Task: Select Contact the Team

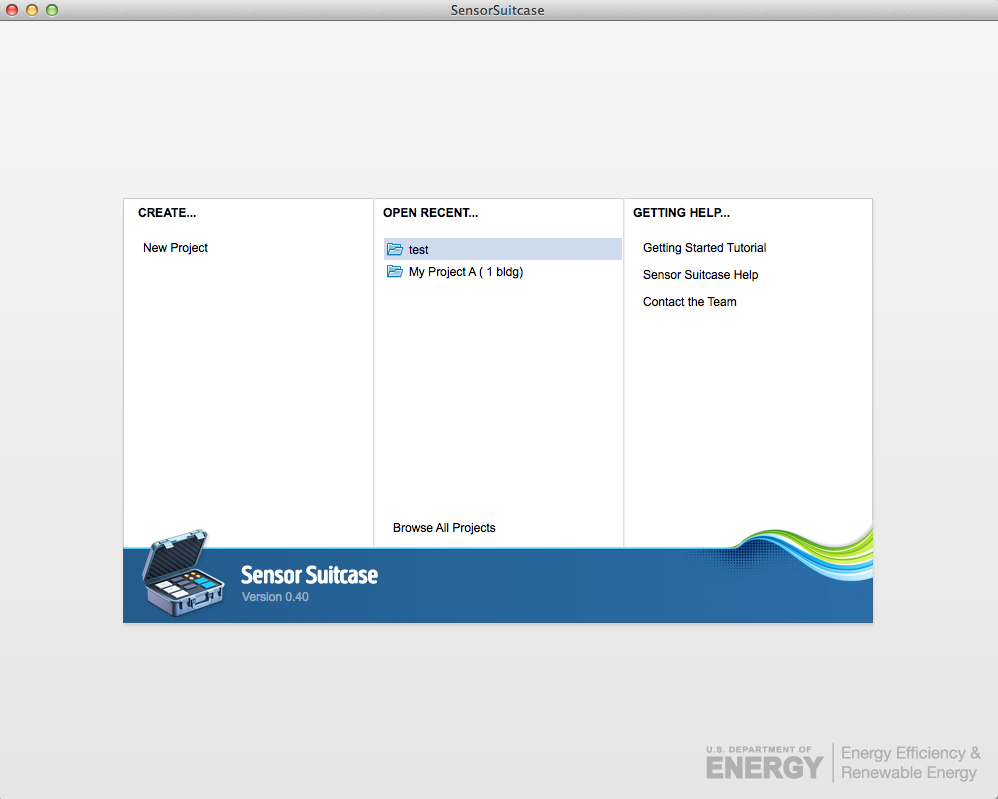Action: (x=689, y=302)
